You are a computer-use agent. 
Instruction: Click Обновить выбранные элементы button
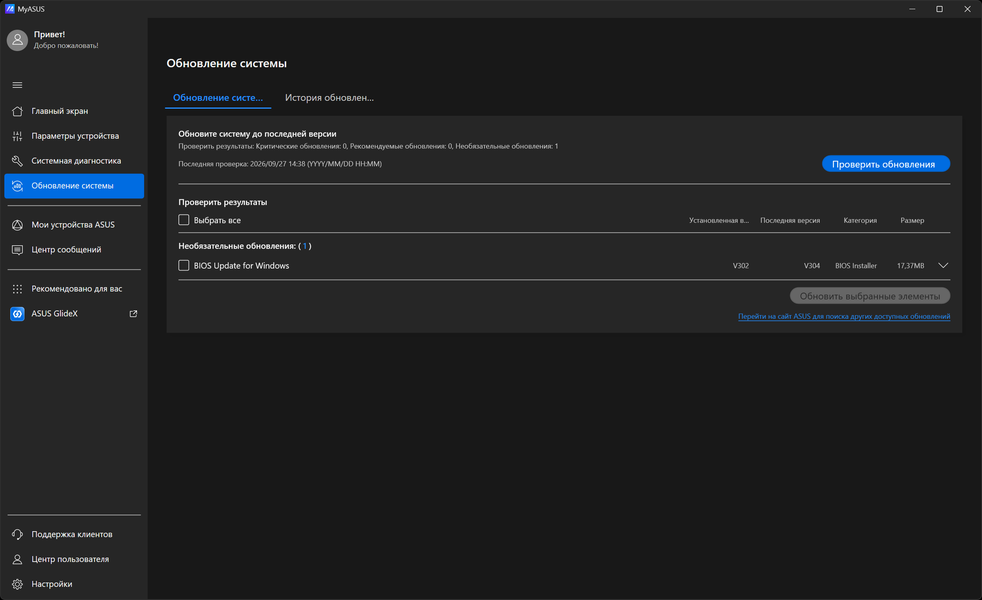tap(870, 296)
